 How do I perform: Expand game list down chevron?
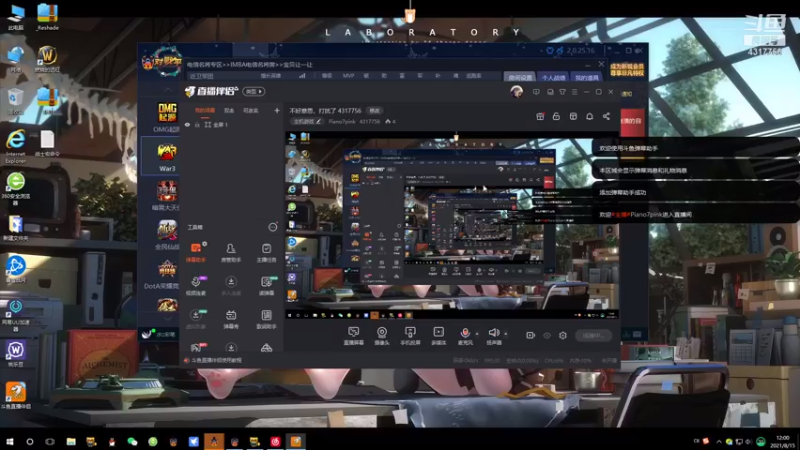click(x=168, y=317)
